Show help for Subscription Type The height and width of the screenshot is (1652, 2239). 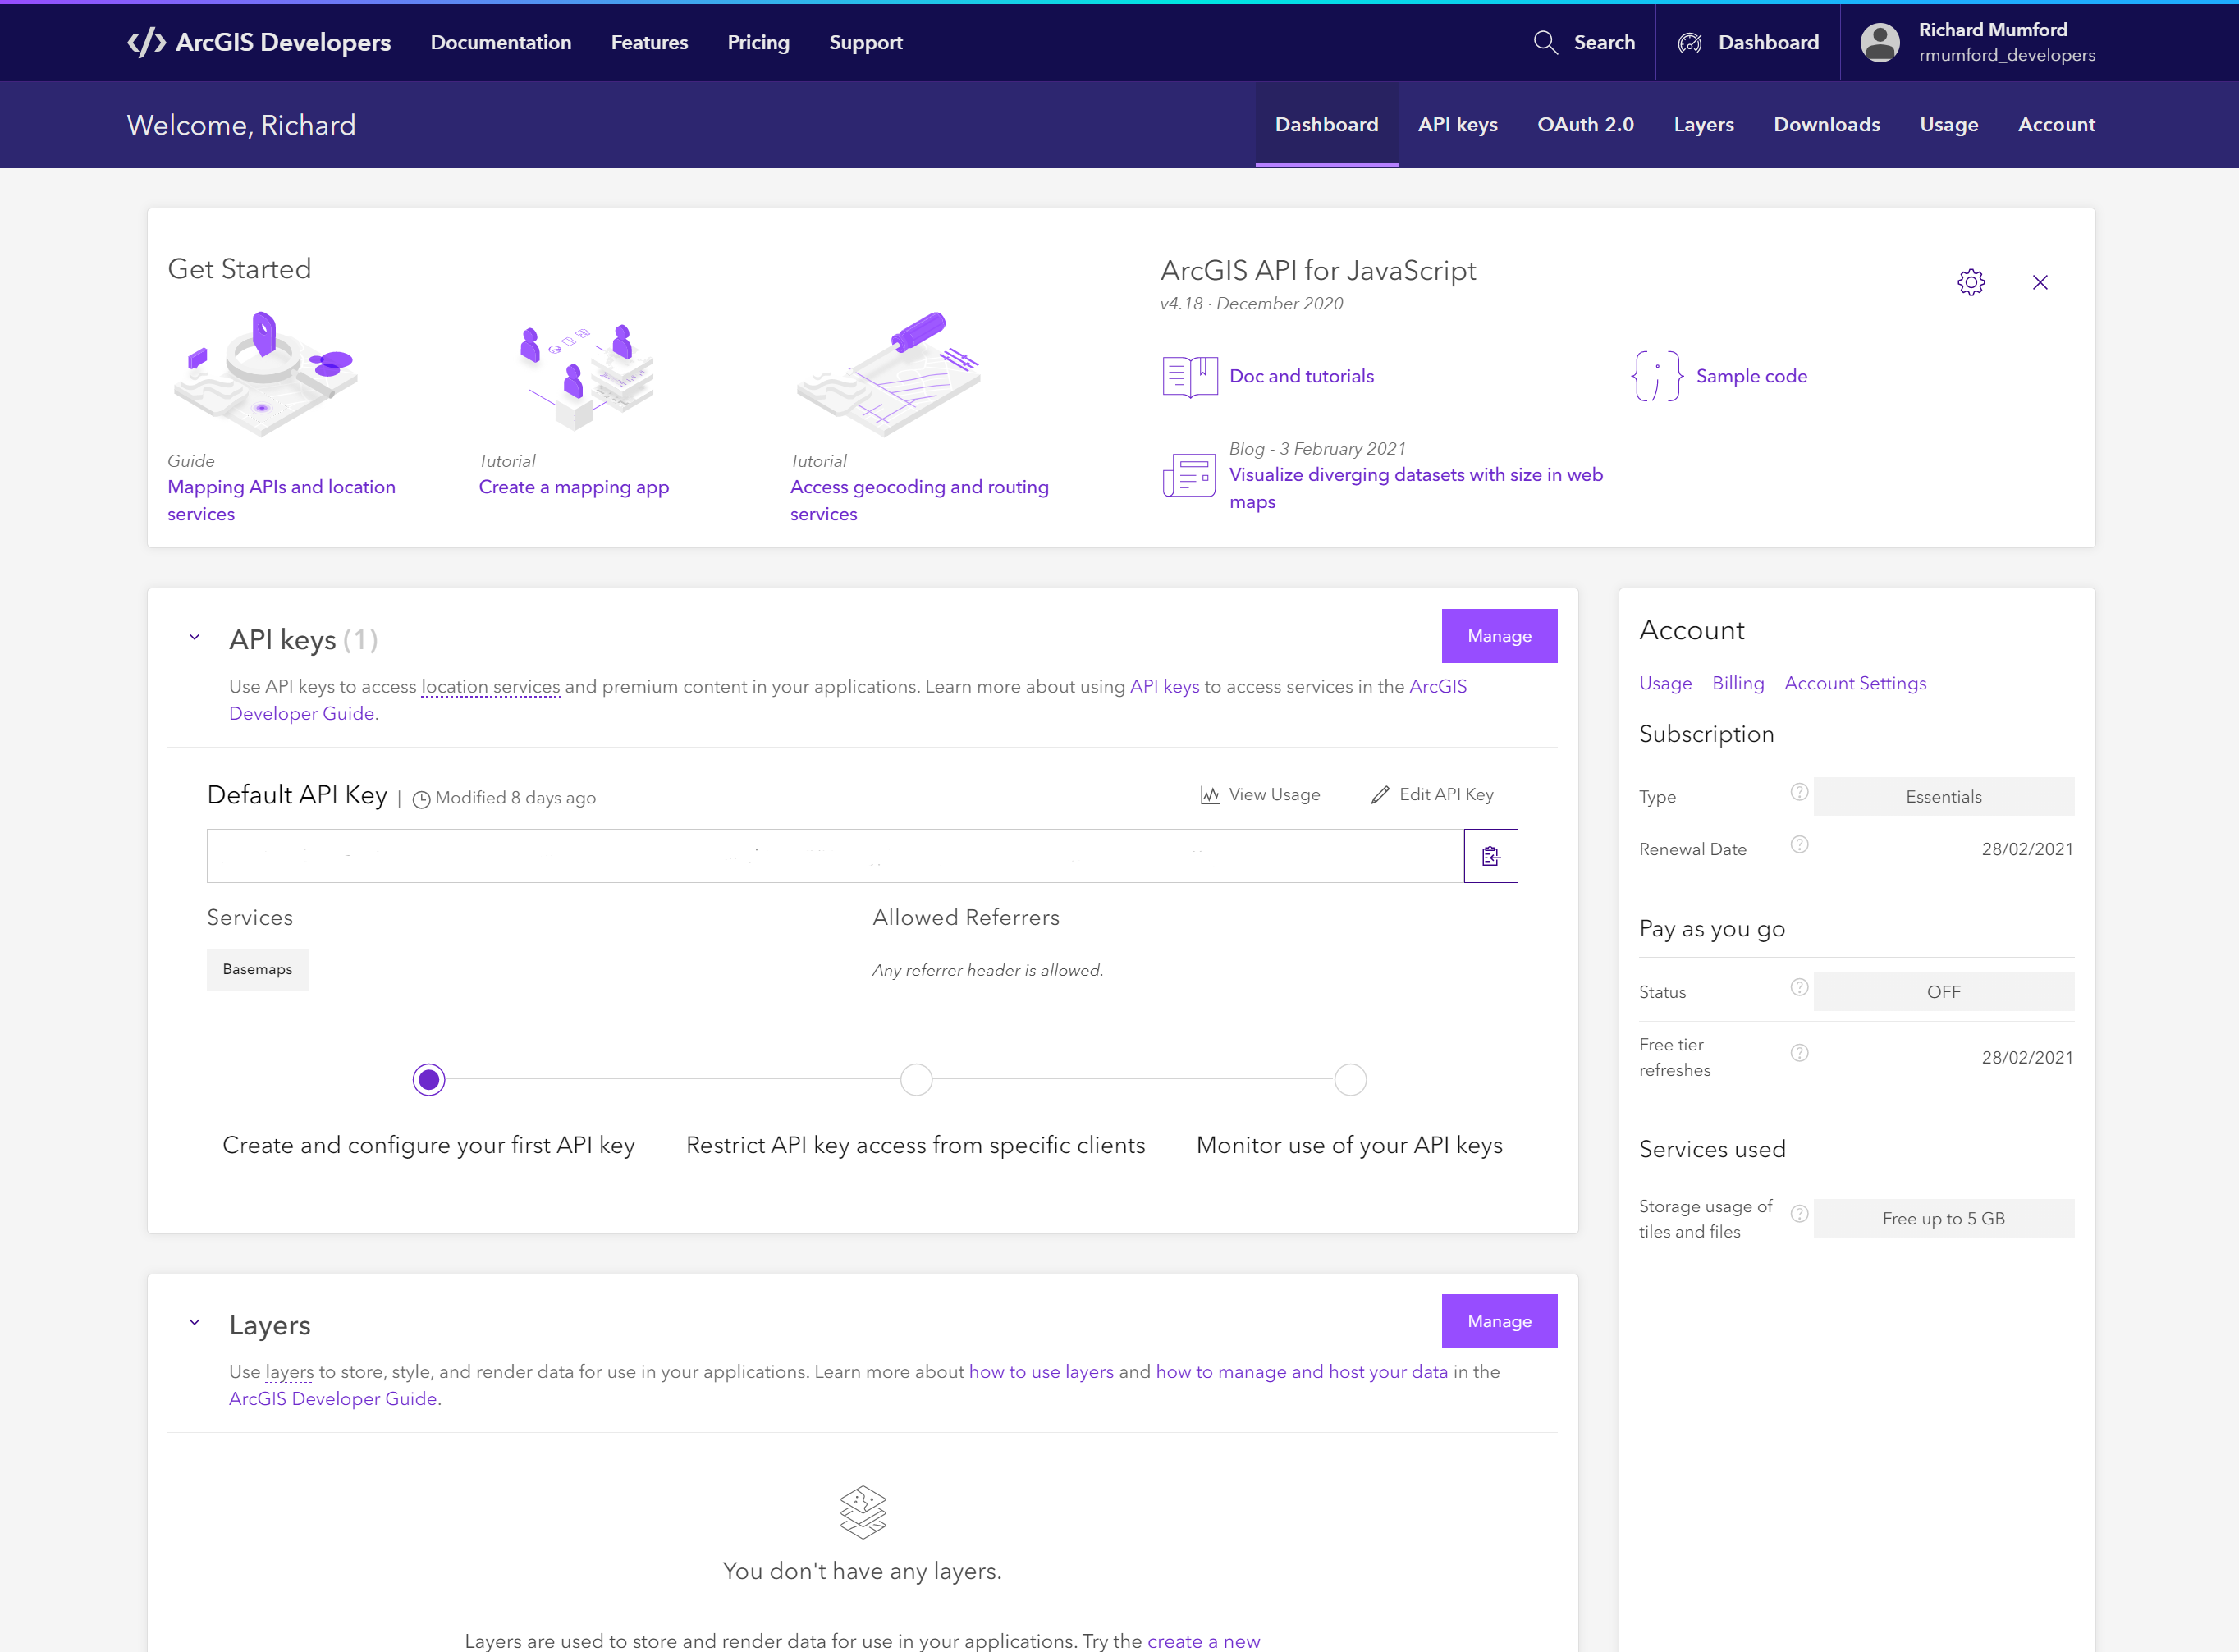pos(1799,792)
